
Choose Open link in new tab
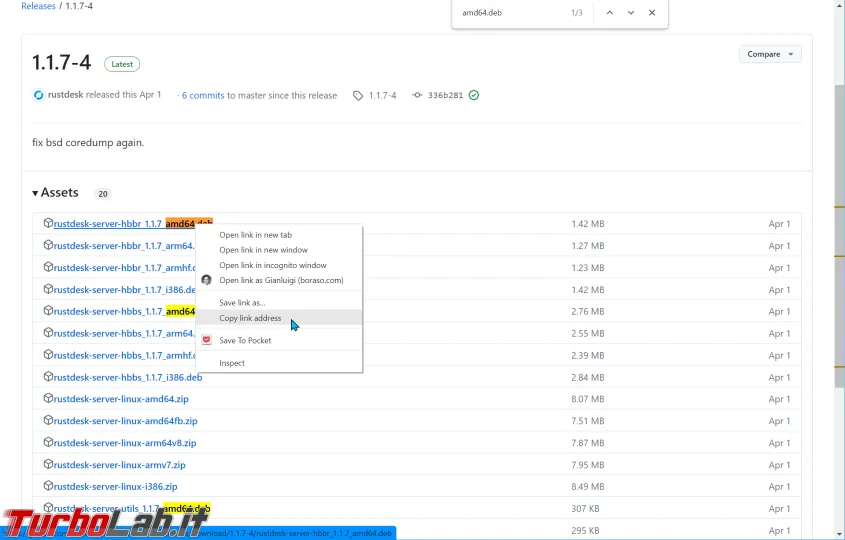[x=255, y=235]
